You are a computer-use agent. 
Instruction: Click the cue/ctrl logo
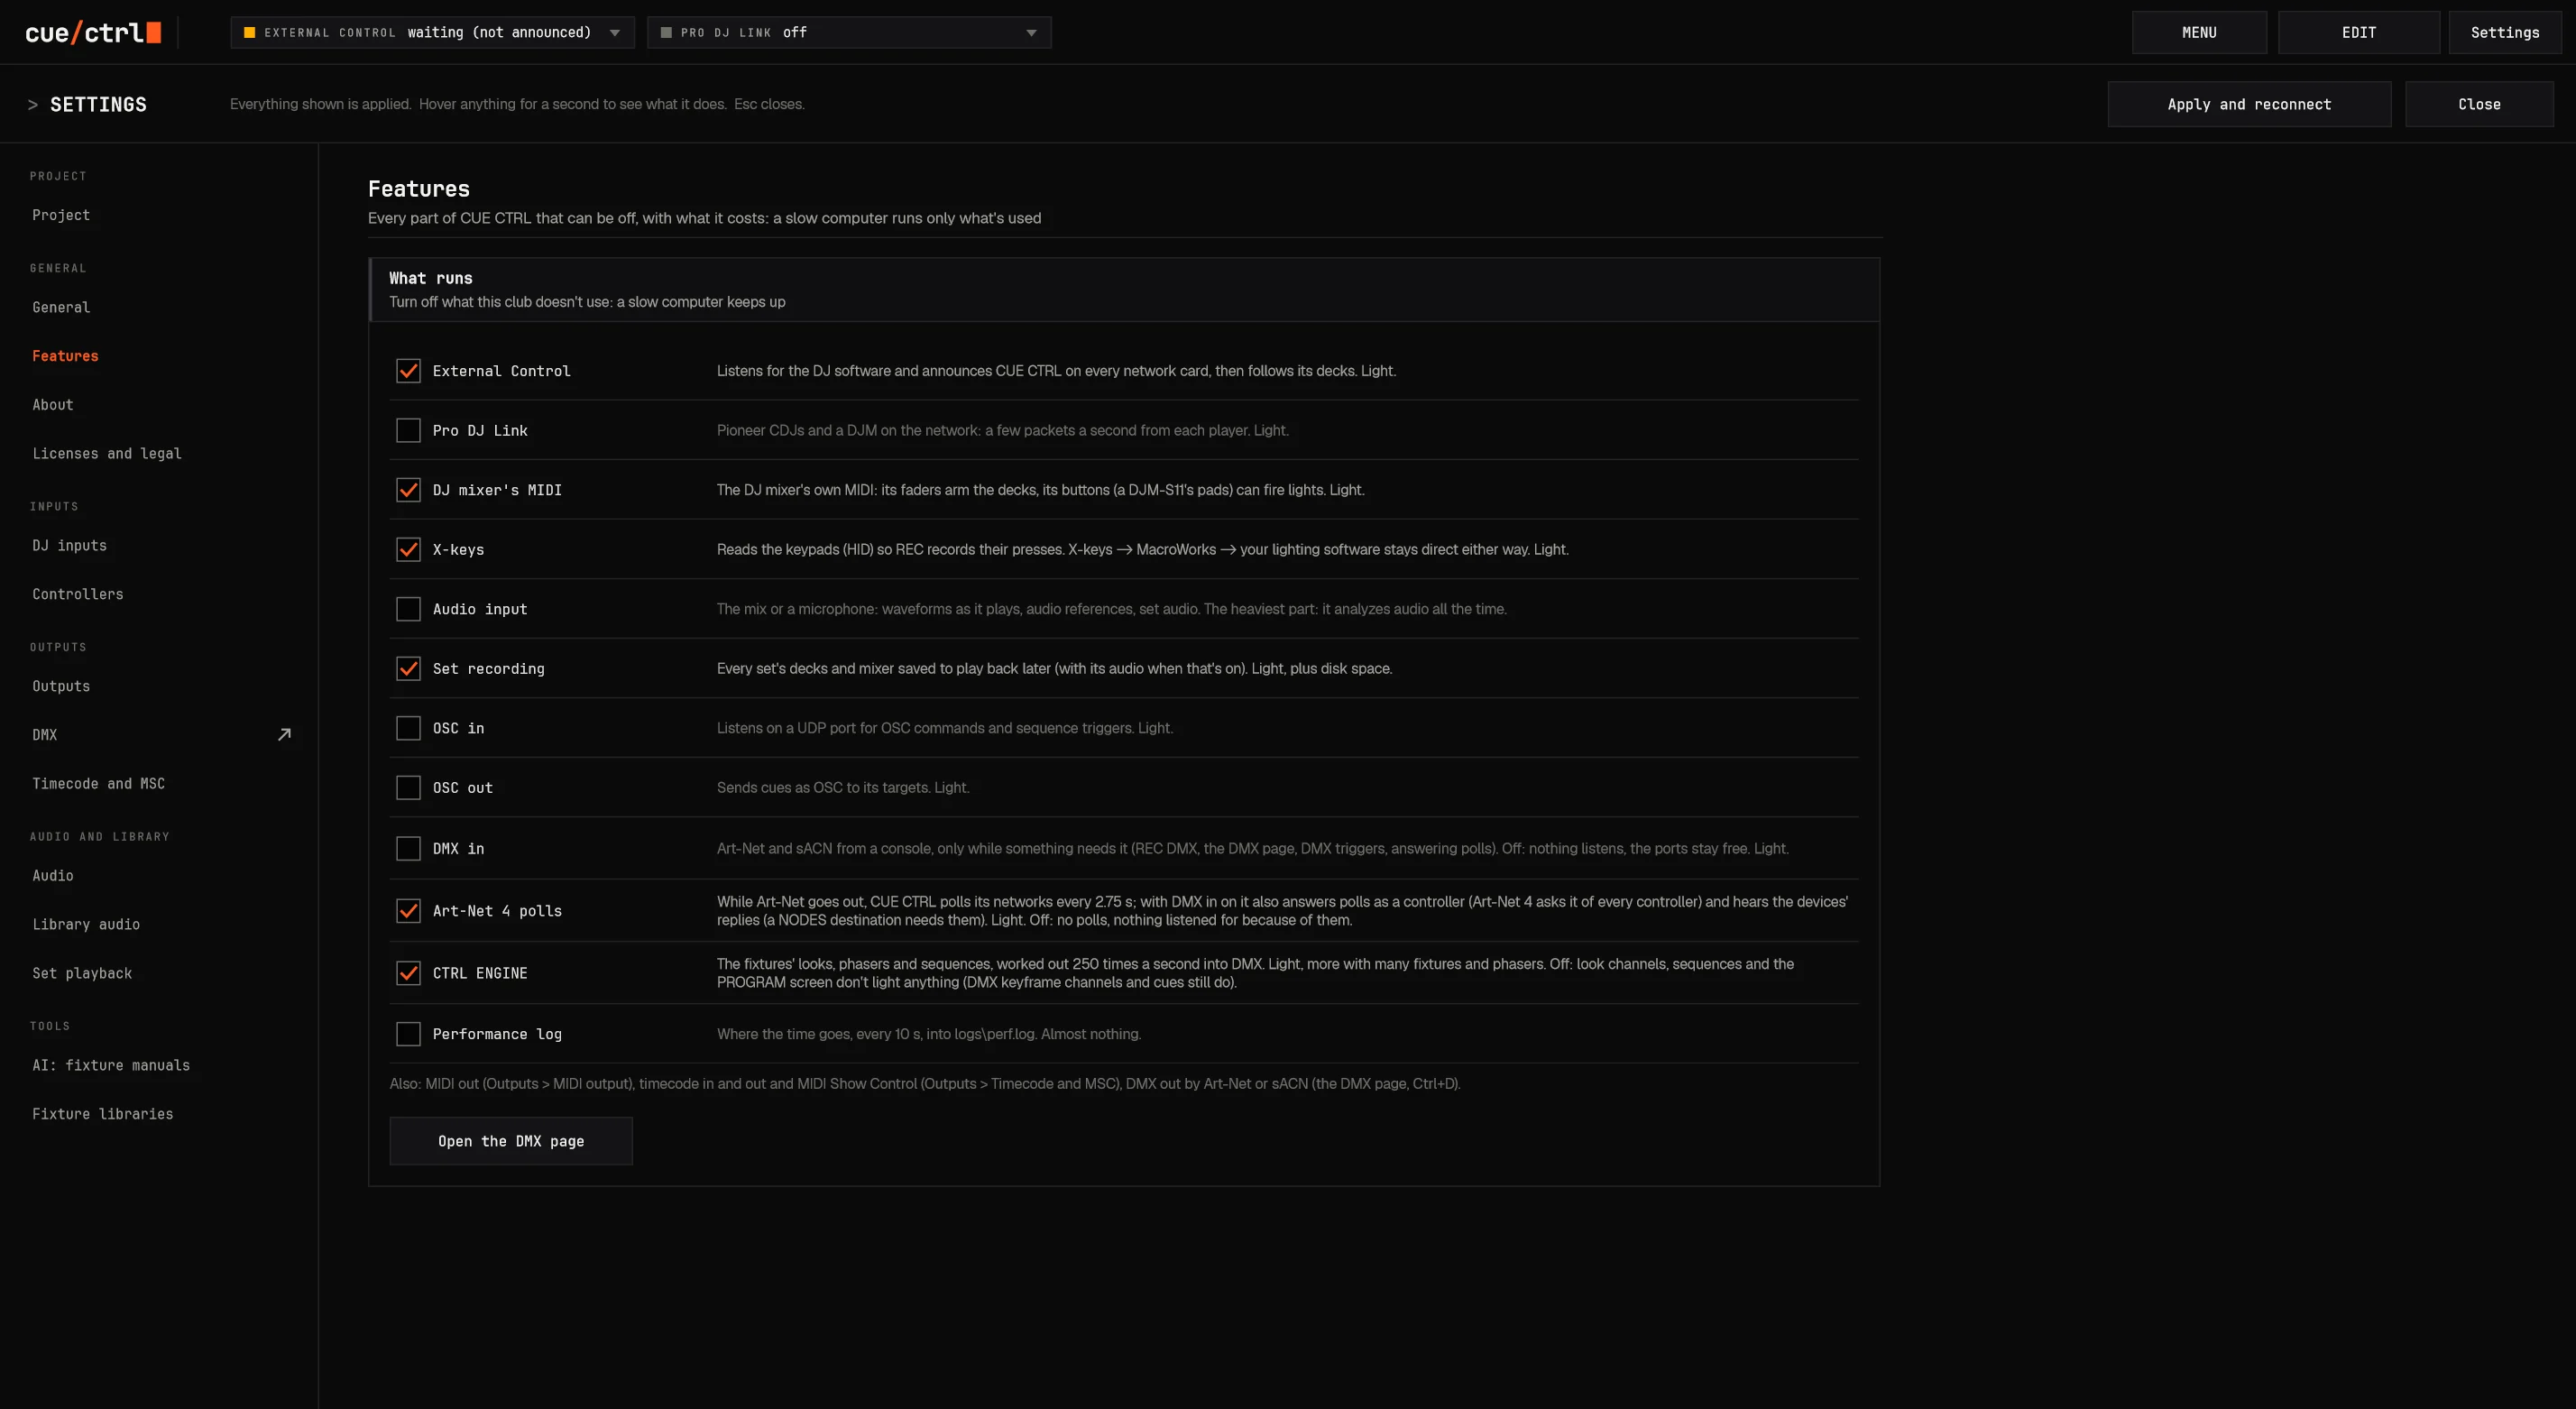point(93,32)
